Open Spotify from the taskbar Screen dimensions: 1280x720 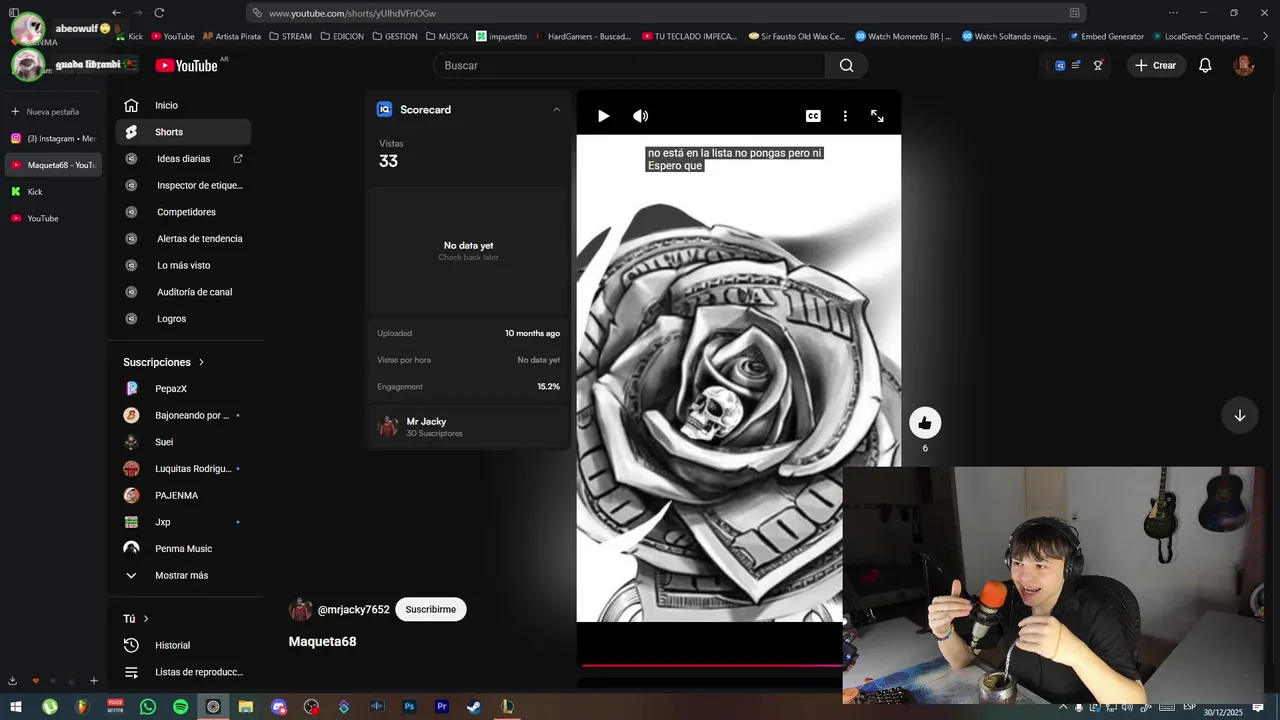coord(180,707)
